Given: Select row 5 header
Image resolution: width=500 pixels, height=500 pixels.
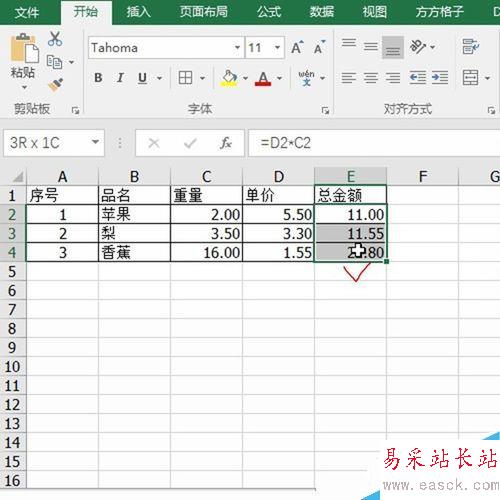Looking at the screenshot, I should 13,271.
